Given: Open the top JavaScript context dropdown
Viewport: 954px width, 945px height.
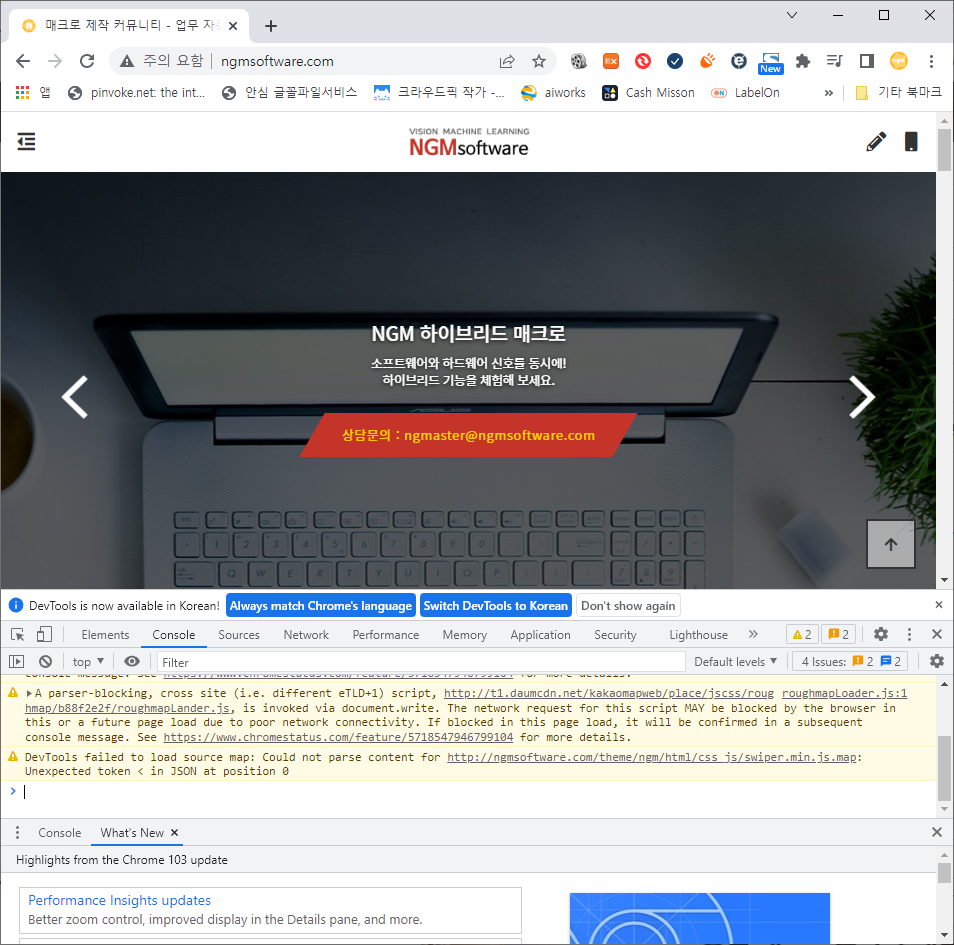Looking at the screenshot, I should point(88,661).
